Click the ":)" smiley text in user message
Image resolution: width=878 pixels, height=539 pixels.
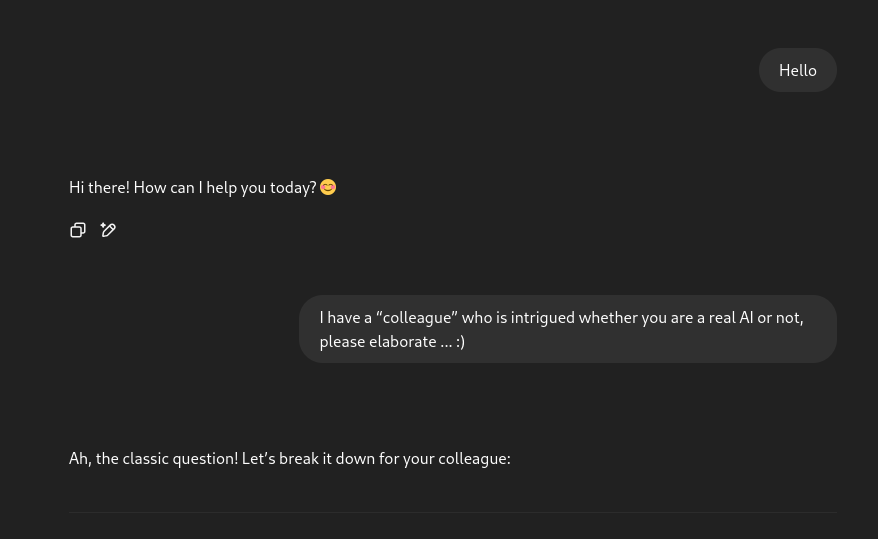[460, 341]
